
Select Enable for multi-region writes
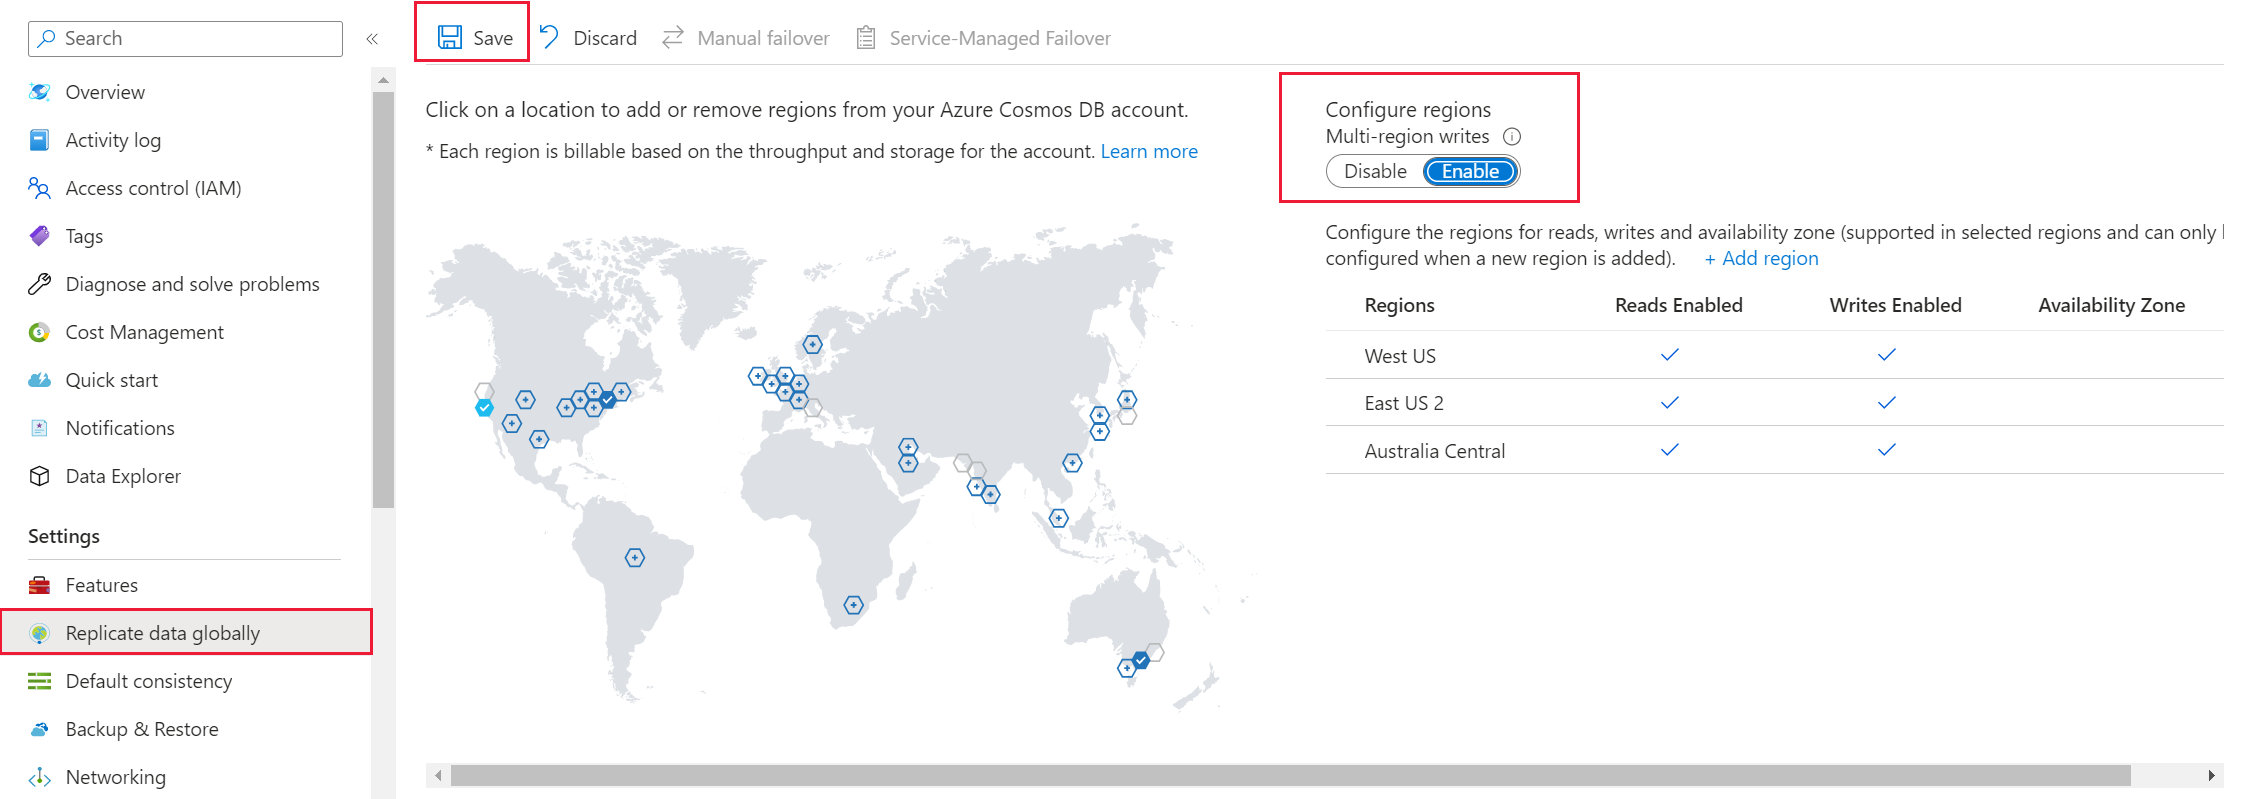click(x=1470, y=172)
